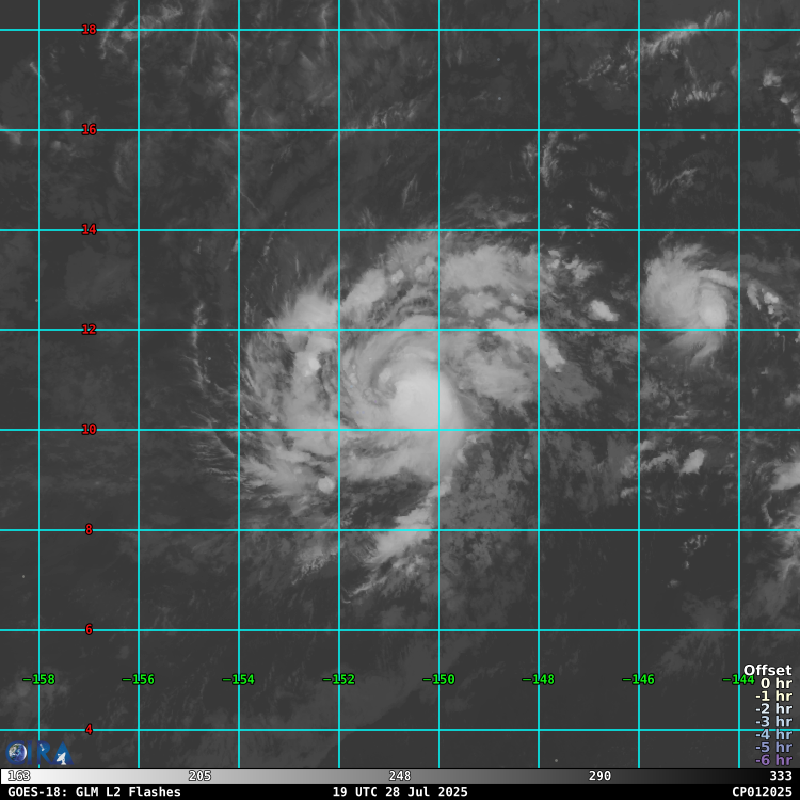Screen dimensions: 800x800
Task: Click the -158 longitude grid label
Action: 39,680
